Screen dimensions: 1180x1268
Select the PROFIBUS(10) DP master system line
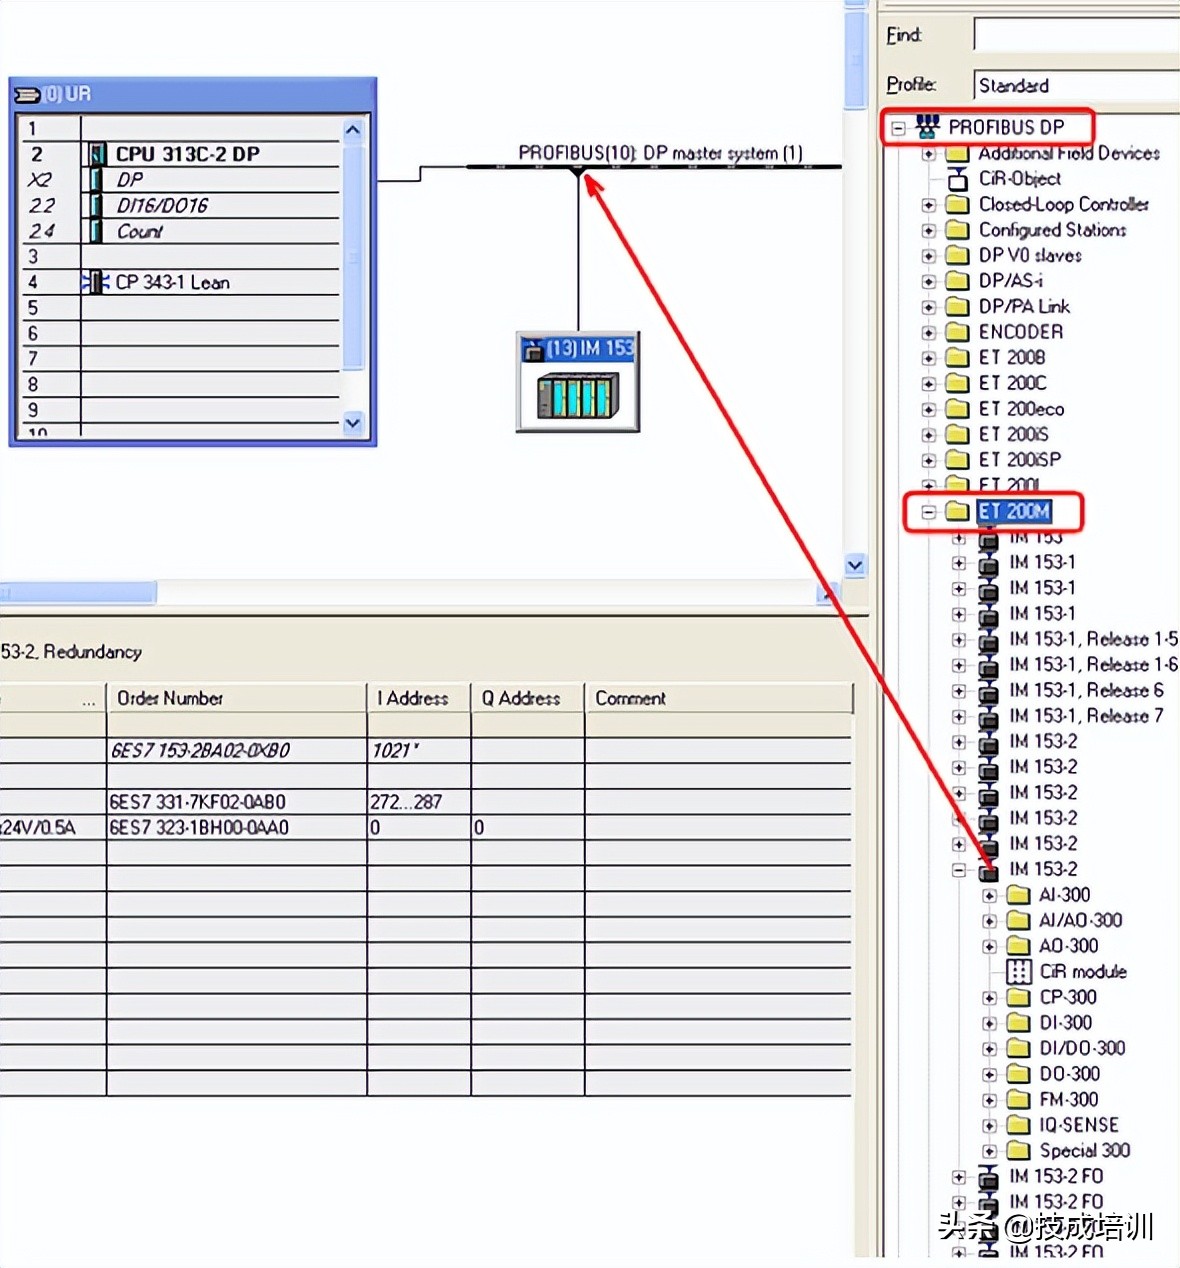point(654,167)
